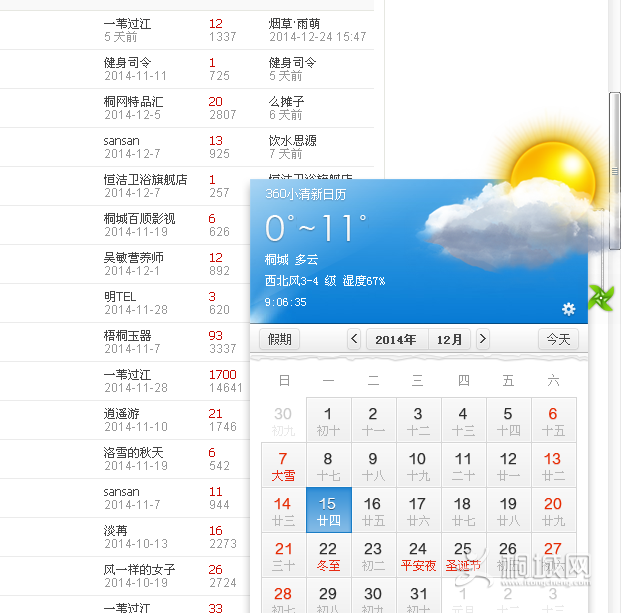Select December 7 大雪 date

pos(283,465)
